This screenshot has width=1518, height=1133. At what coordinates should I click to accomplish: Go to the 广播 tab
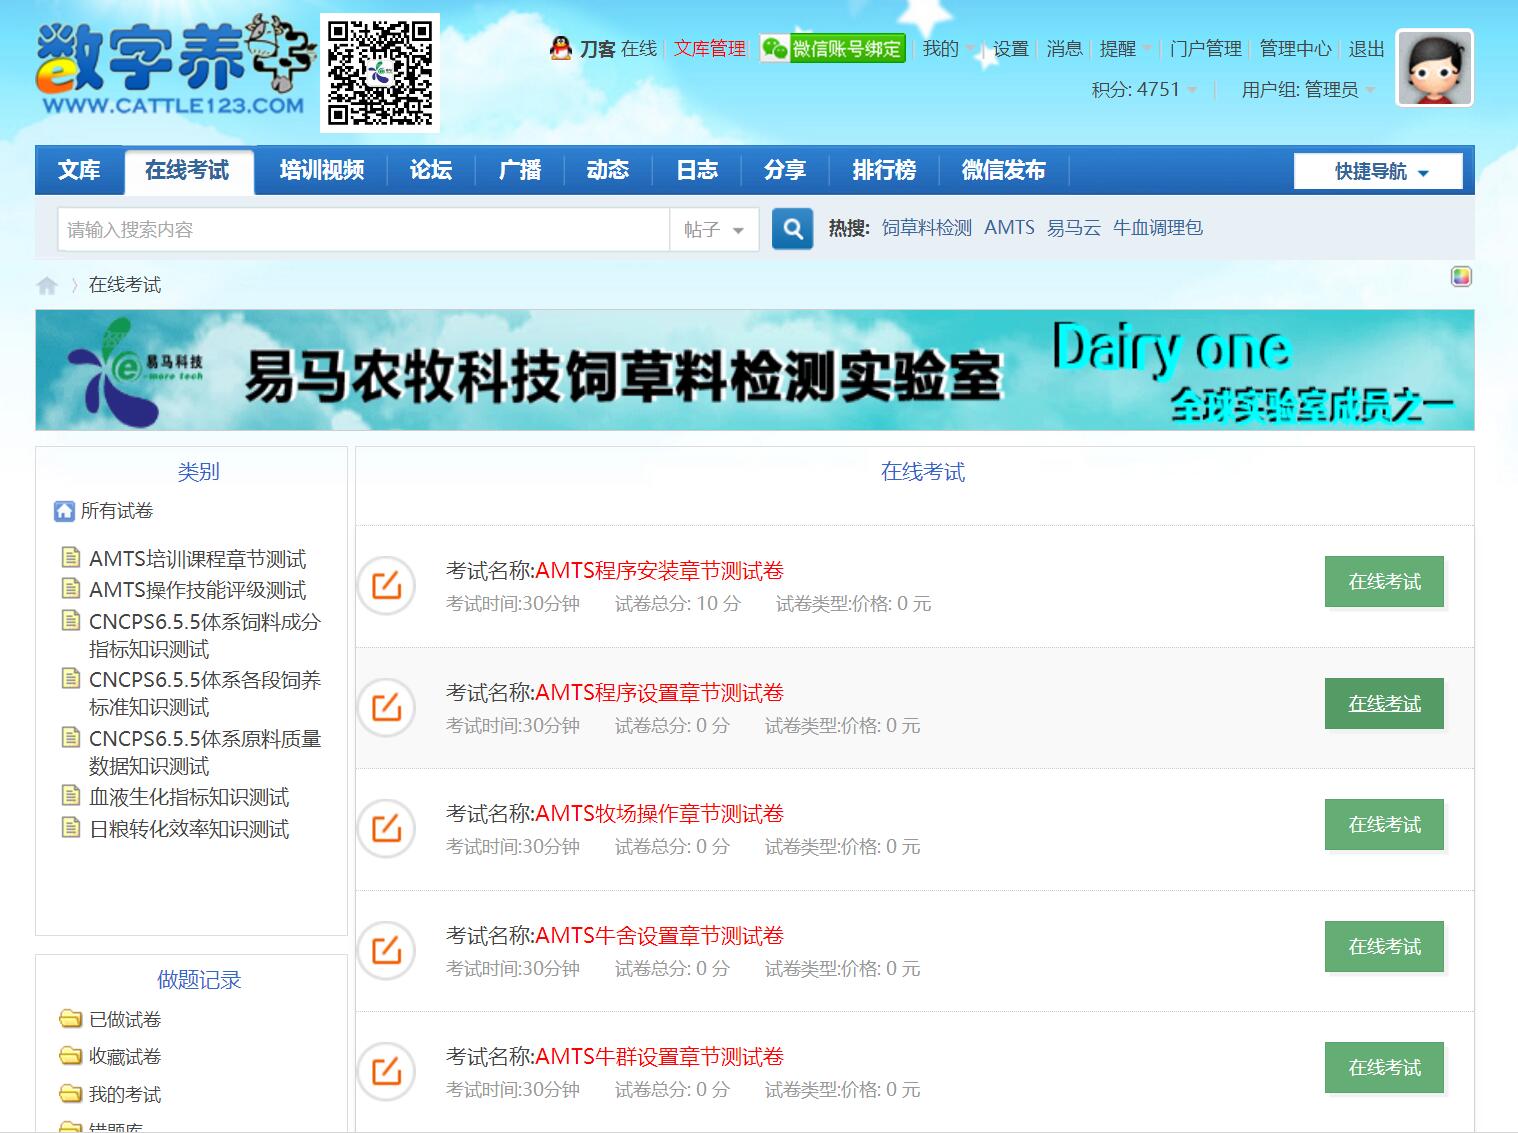(x=520, y=170)
